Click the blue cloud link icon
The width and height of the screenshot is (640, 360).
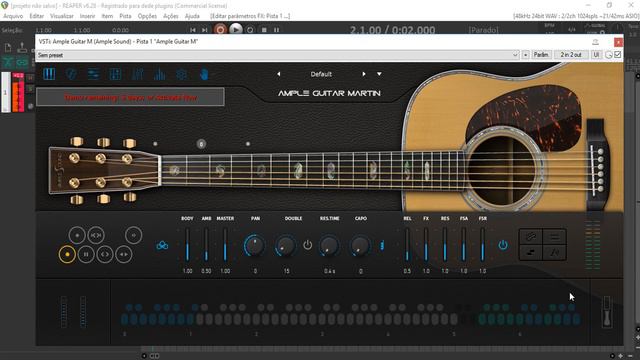click(x=162, y=245)
